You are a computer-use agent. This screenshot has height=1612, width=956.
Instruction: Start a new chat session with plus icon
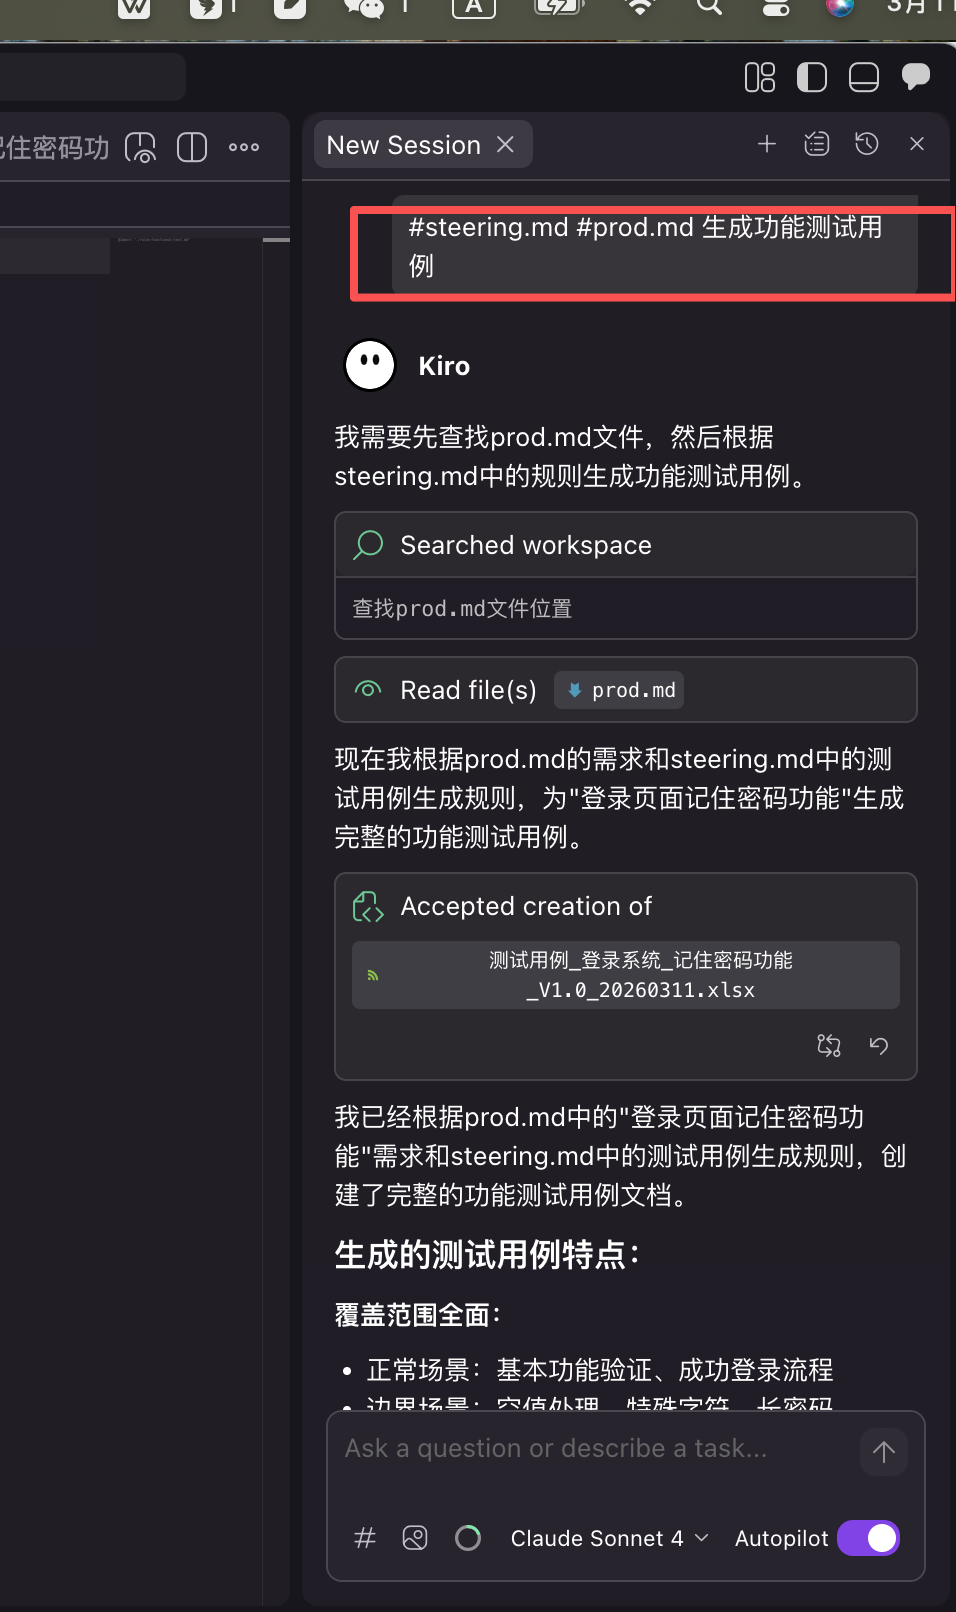(766, 144)
